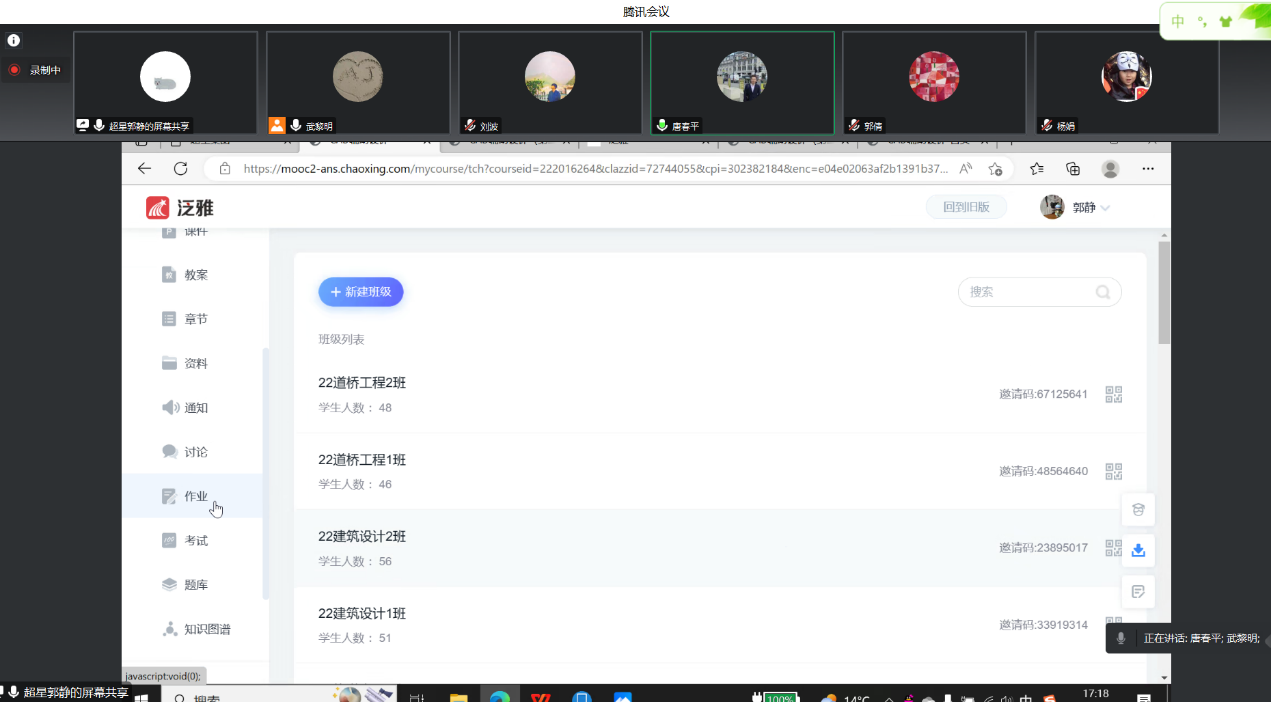Click the 学生人数 48 text

coord(355,408)
